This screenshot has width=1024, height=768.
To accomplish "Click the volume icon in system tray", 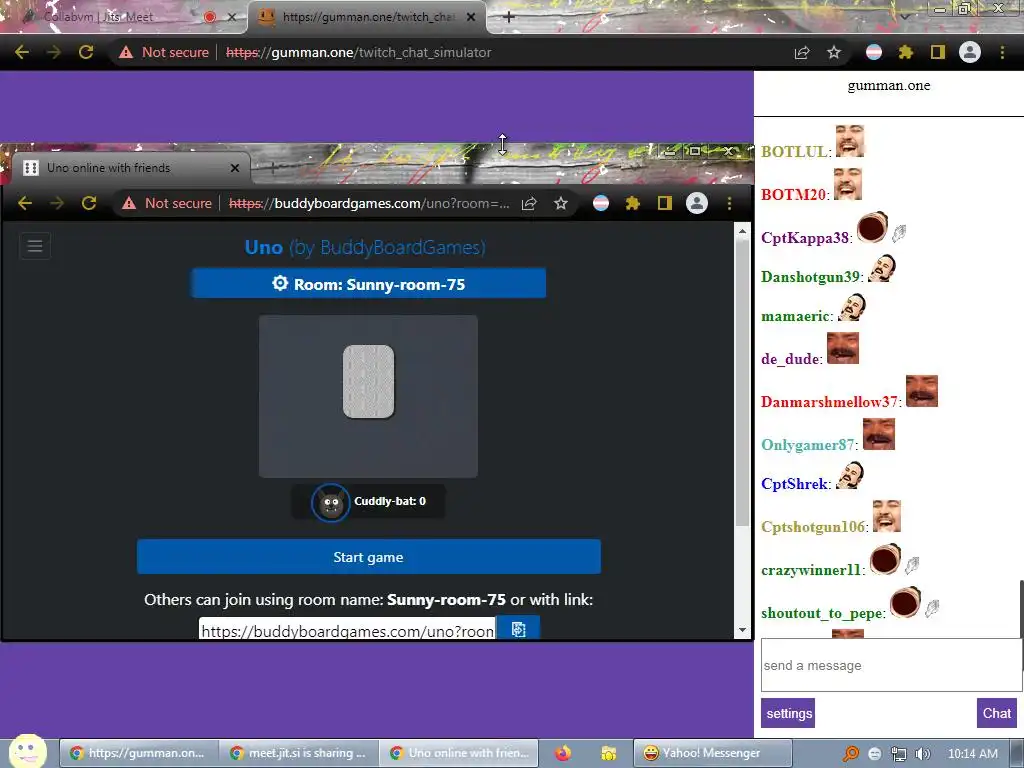I will point(923,754).
